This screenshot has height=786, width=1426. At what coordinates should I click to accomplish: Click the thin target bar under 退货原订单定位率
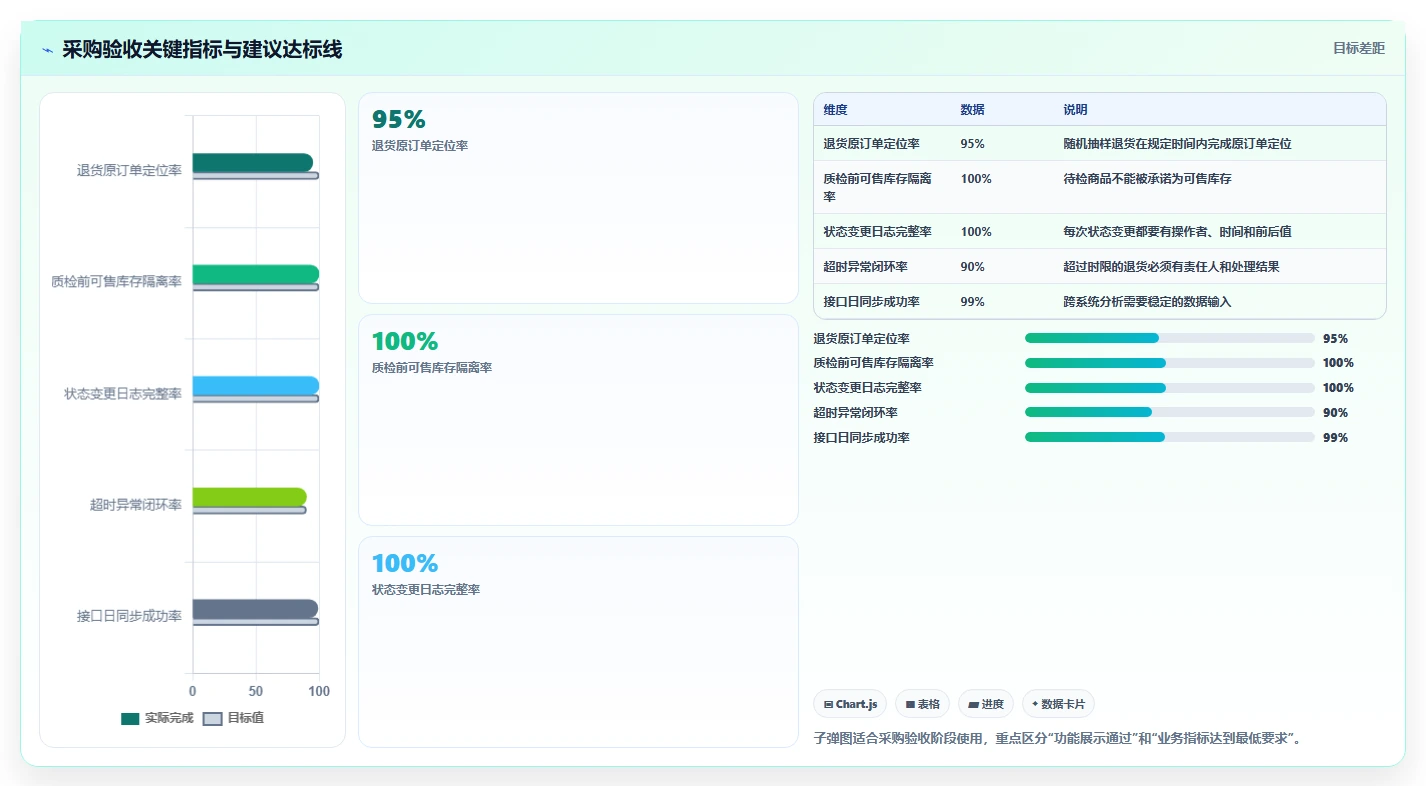click(x=256, y=175)
